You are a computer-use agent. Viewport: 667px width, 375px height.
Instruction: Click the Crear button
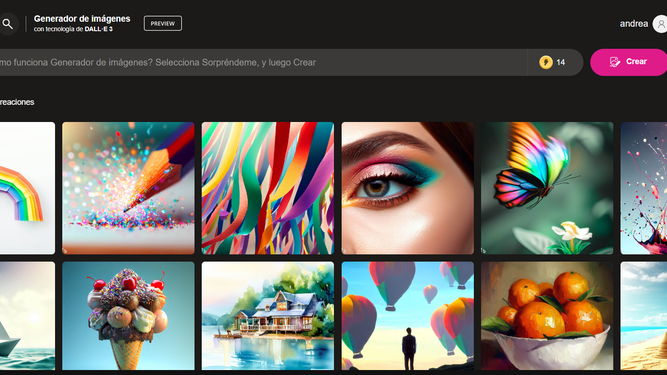tap(628, 62)
